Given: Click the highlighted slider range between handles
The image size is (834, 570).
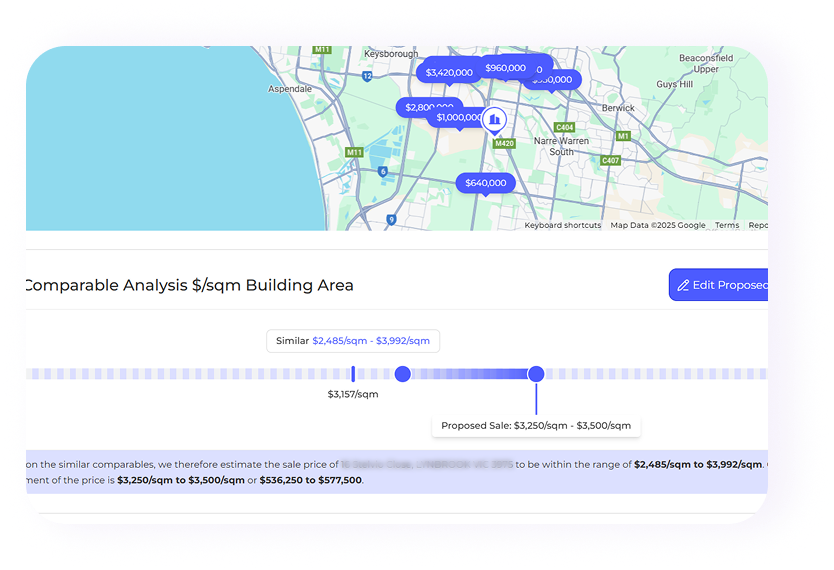Looking at the screenshot, I should point(469,374).
